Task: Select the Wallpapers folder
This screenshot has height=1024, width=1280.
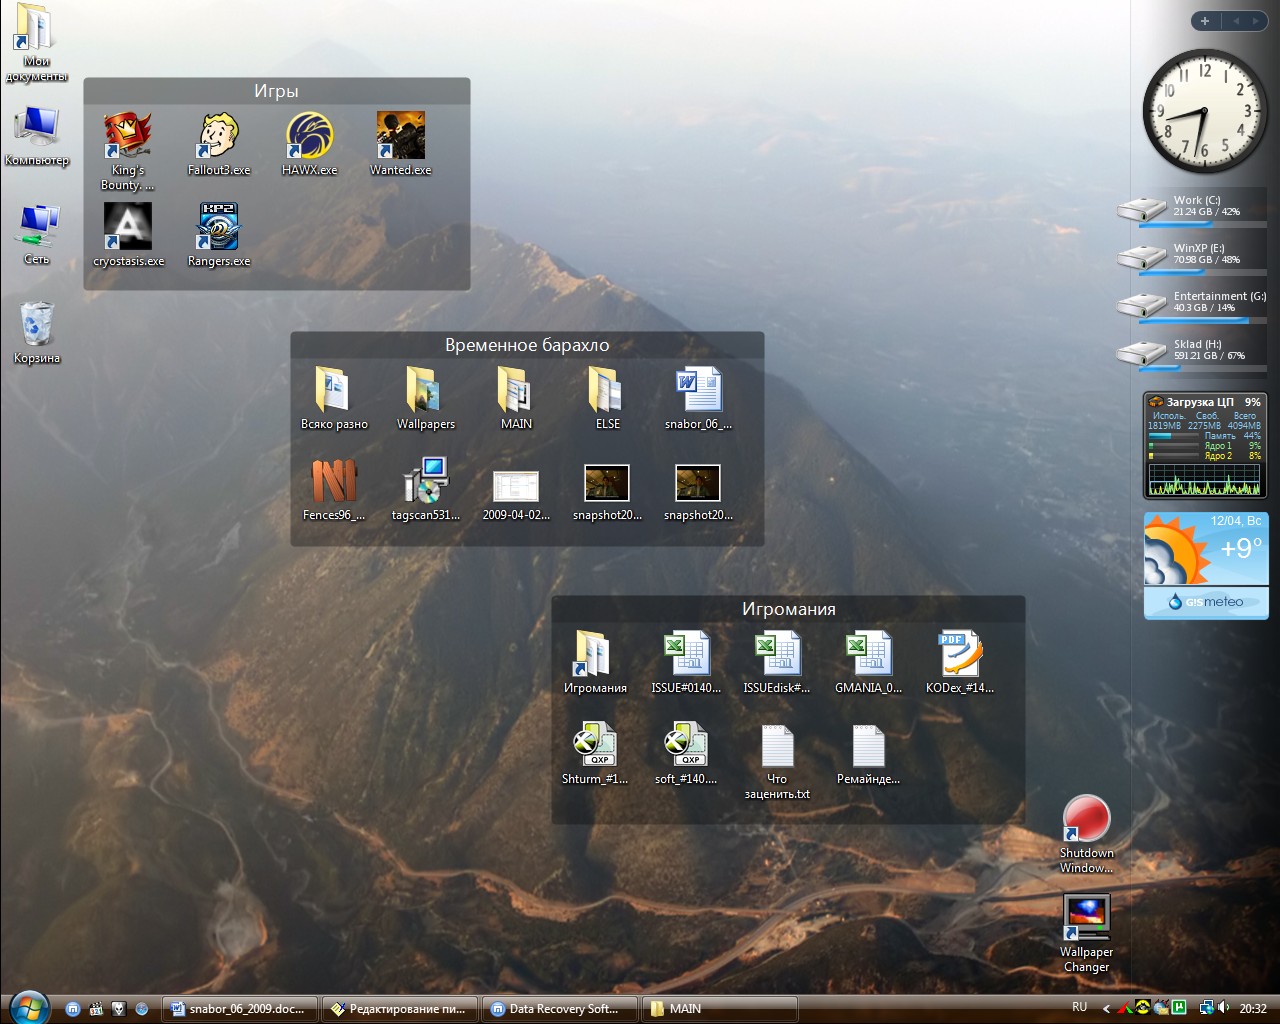Action: [425, 397]
